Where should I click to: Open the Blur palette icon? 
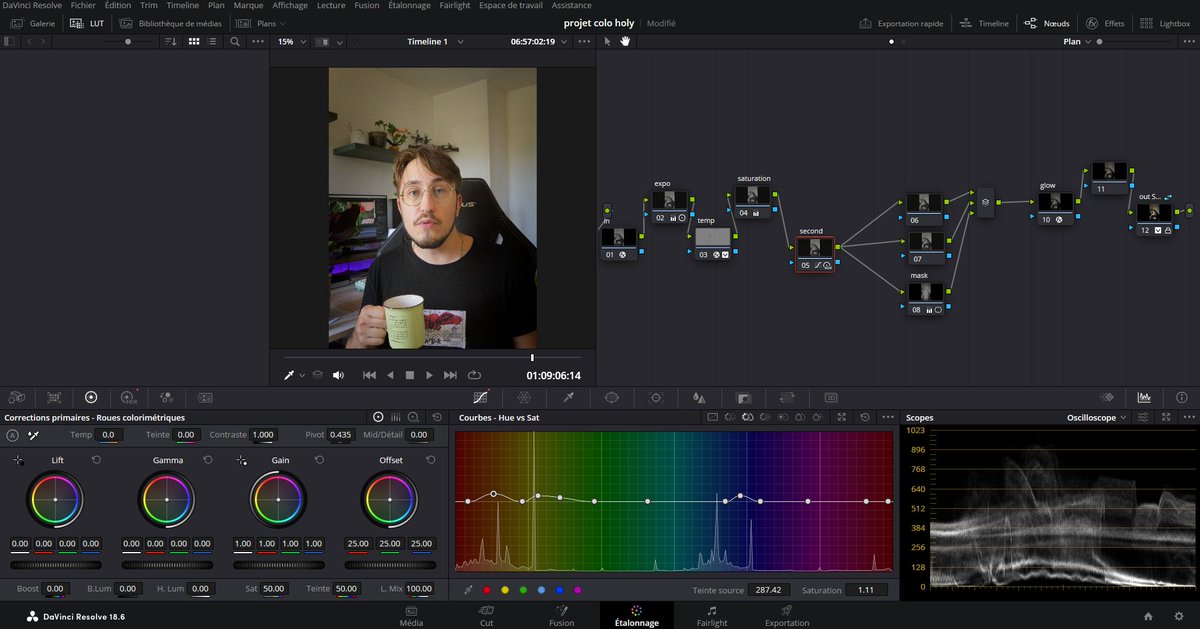[699, 397]
